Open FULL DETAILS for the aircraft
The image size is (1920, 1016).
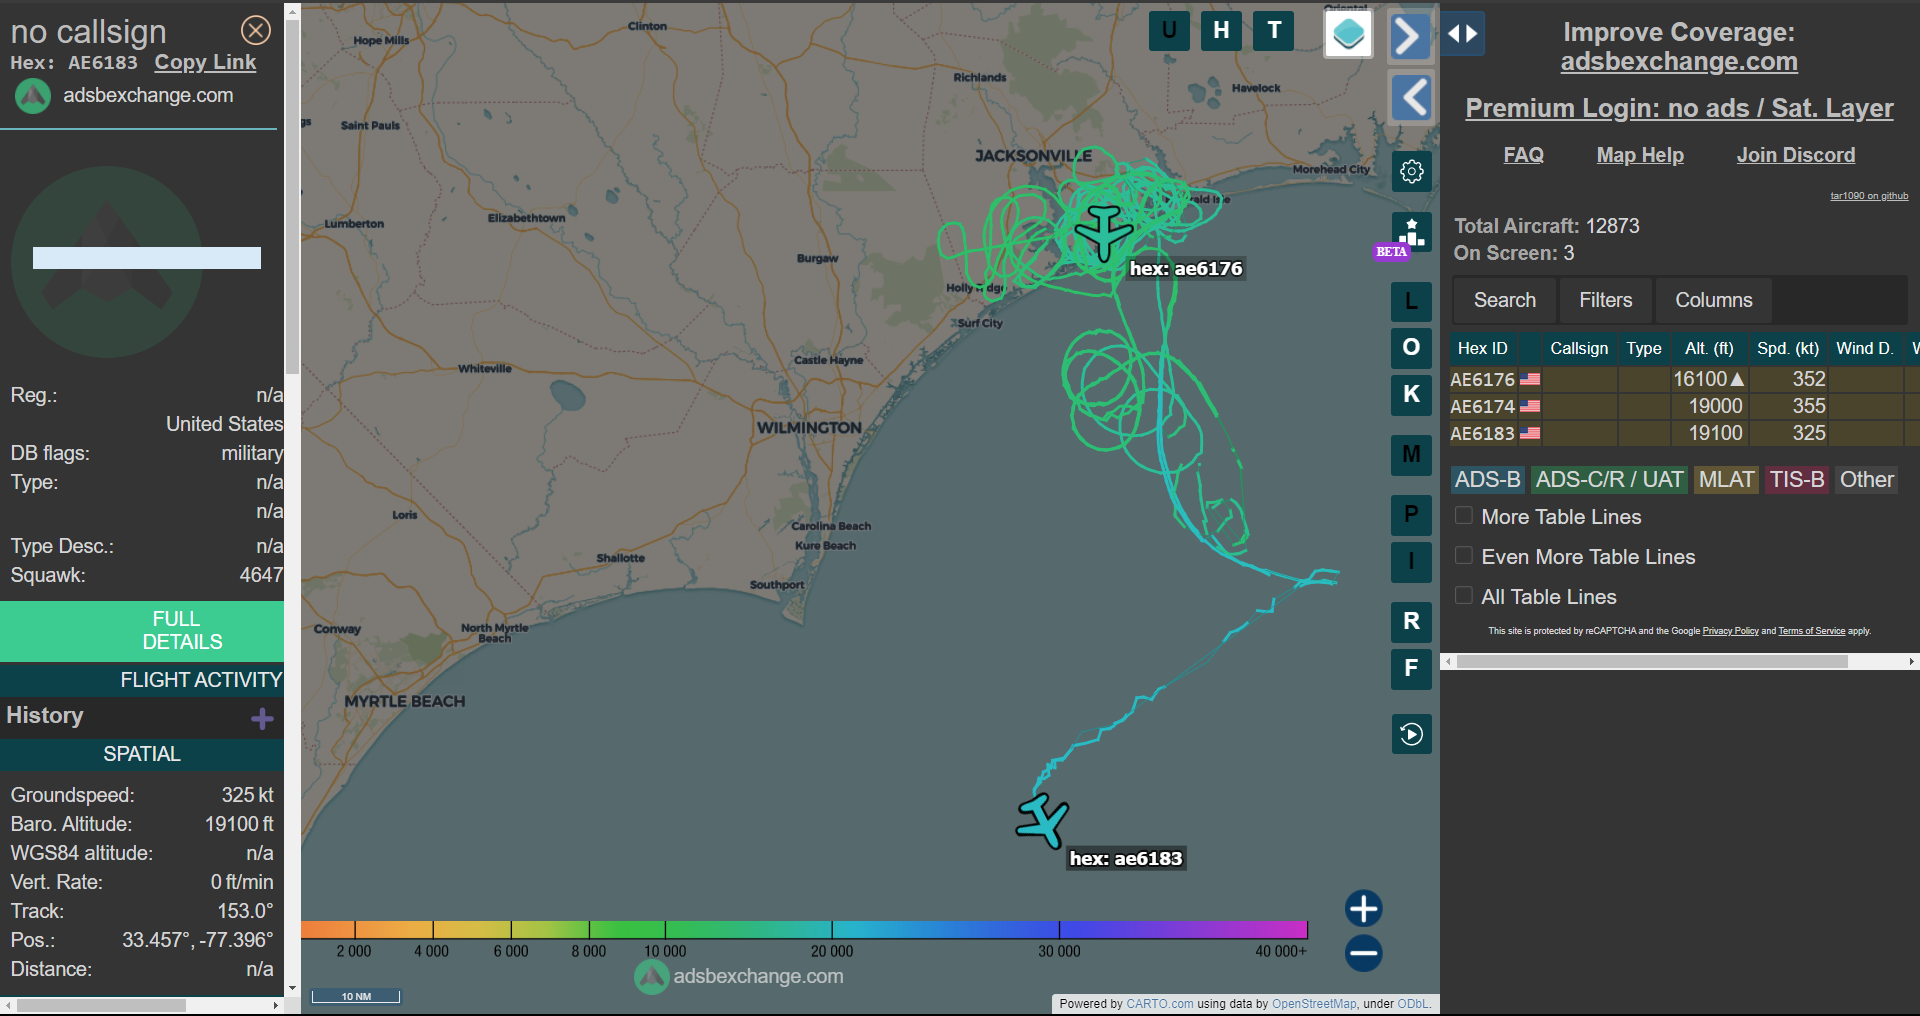pyautogui.click(x=142, y=630)
